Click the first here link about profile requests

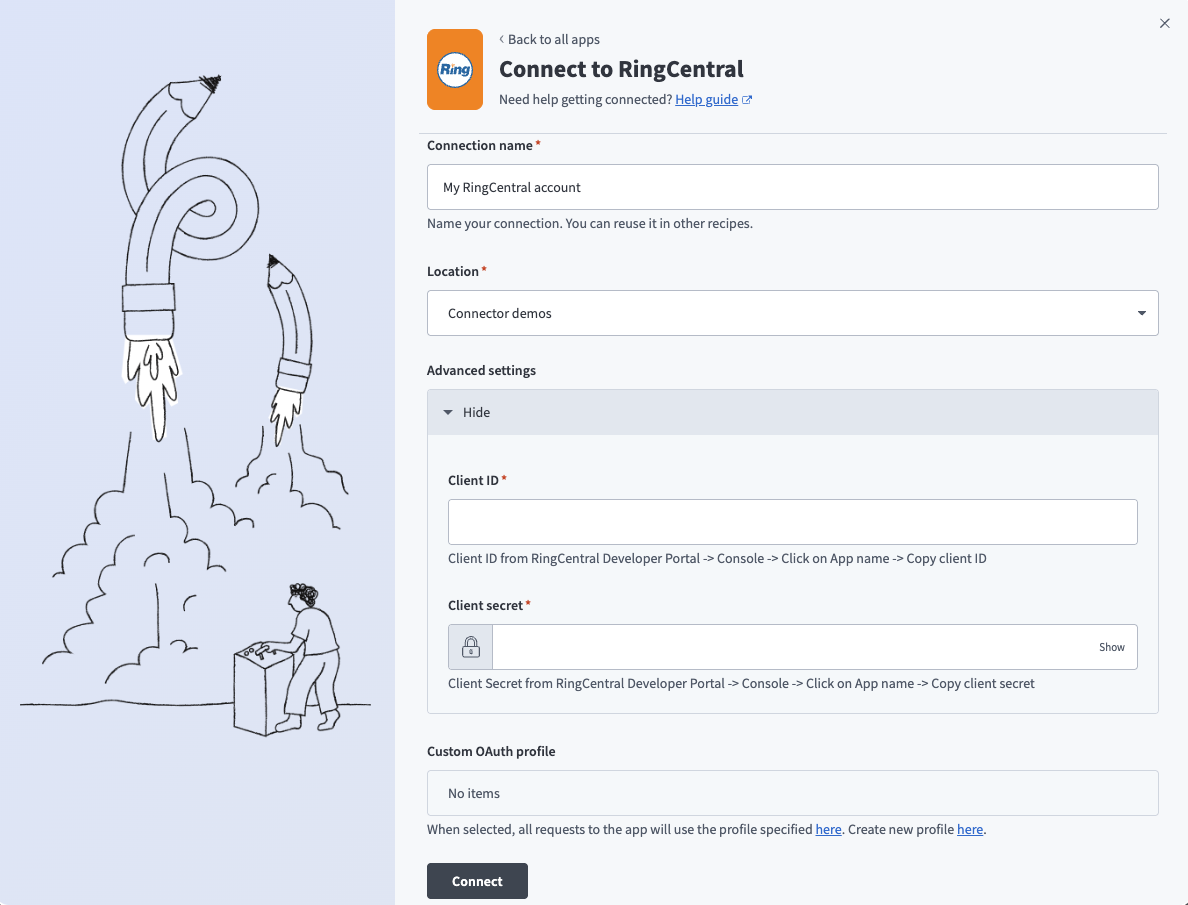click(827, 829)
